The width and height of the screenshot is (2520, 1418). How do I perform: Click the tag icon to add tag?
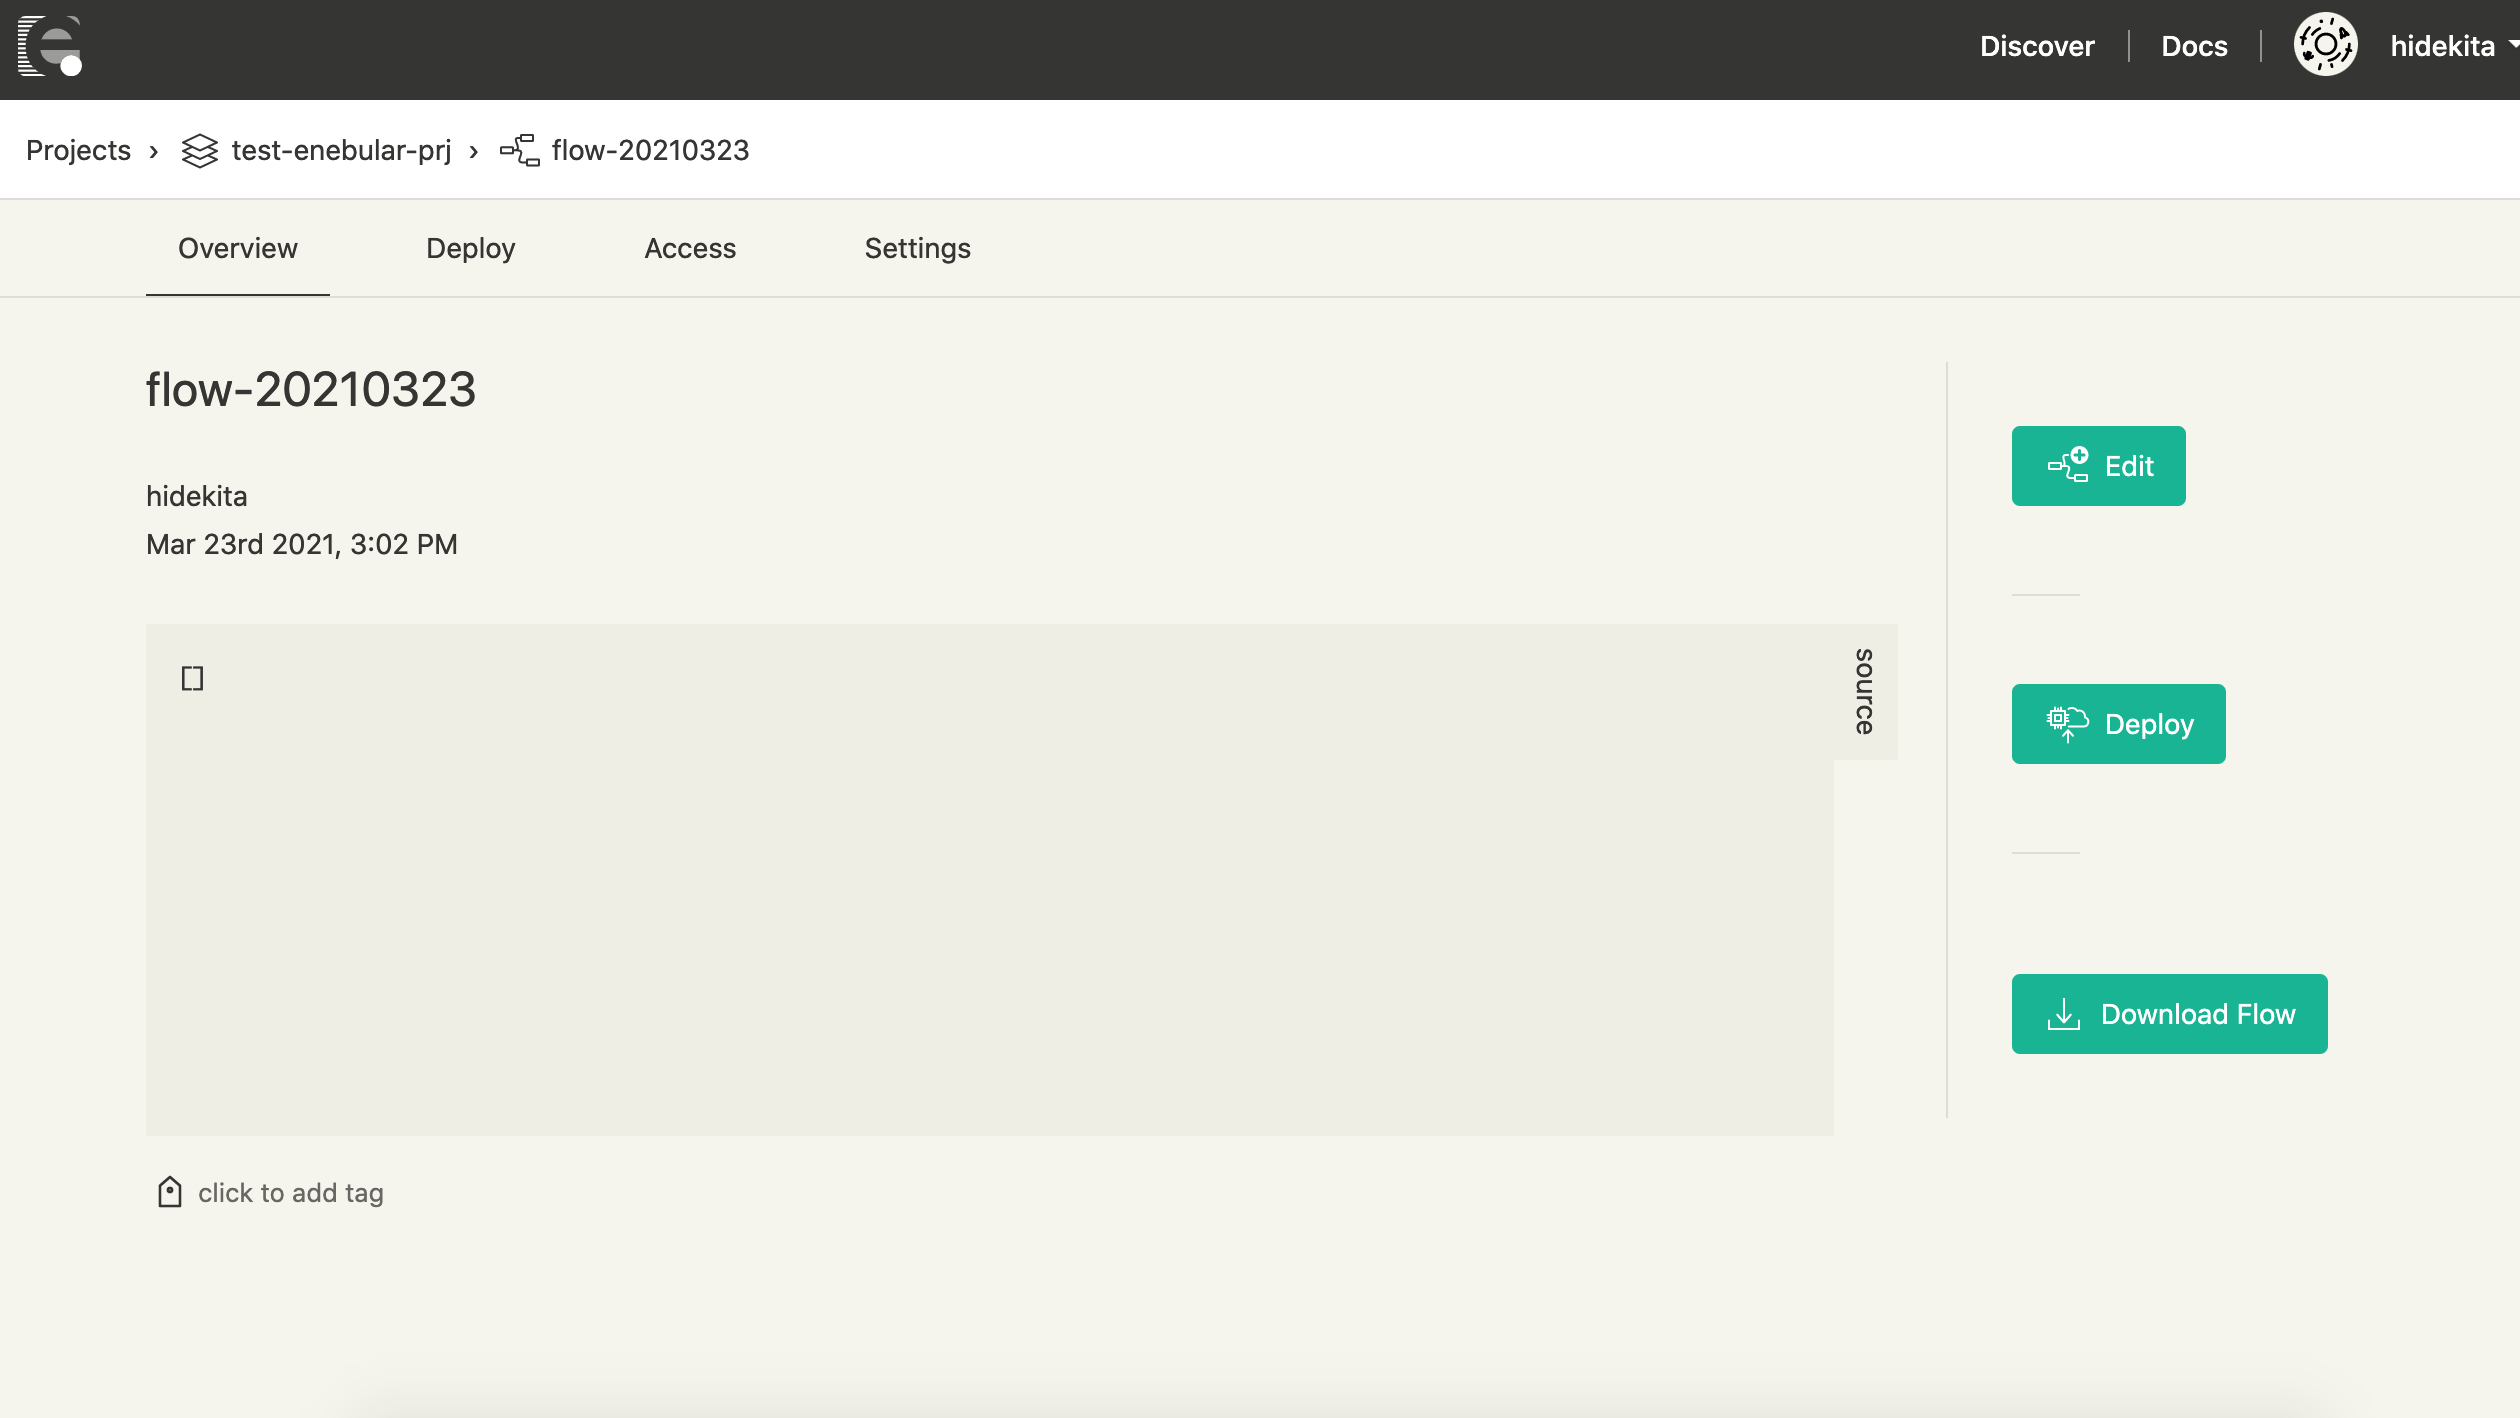pos(170,1191)
